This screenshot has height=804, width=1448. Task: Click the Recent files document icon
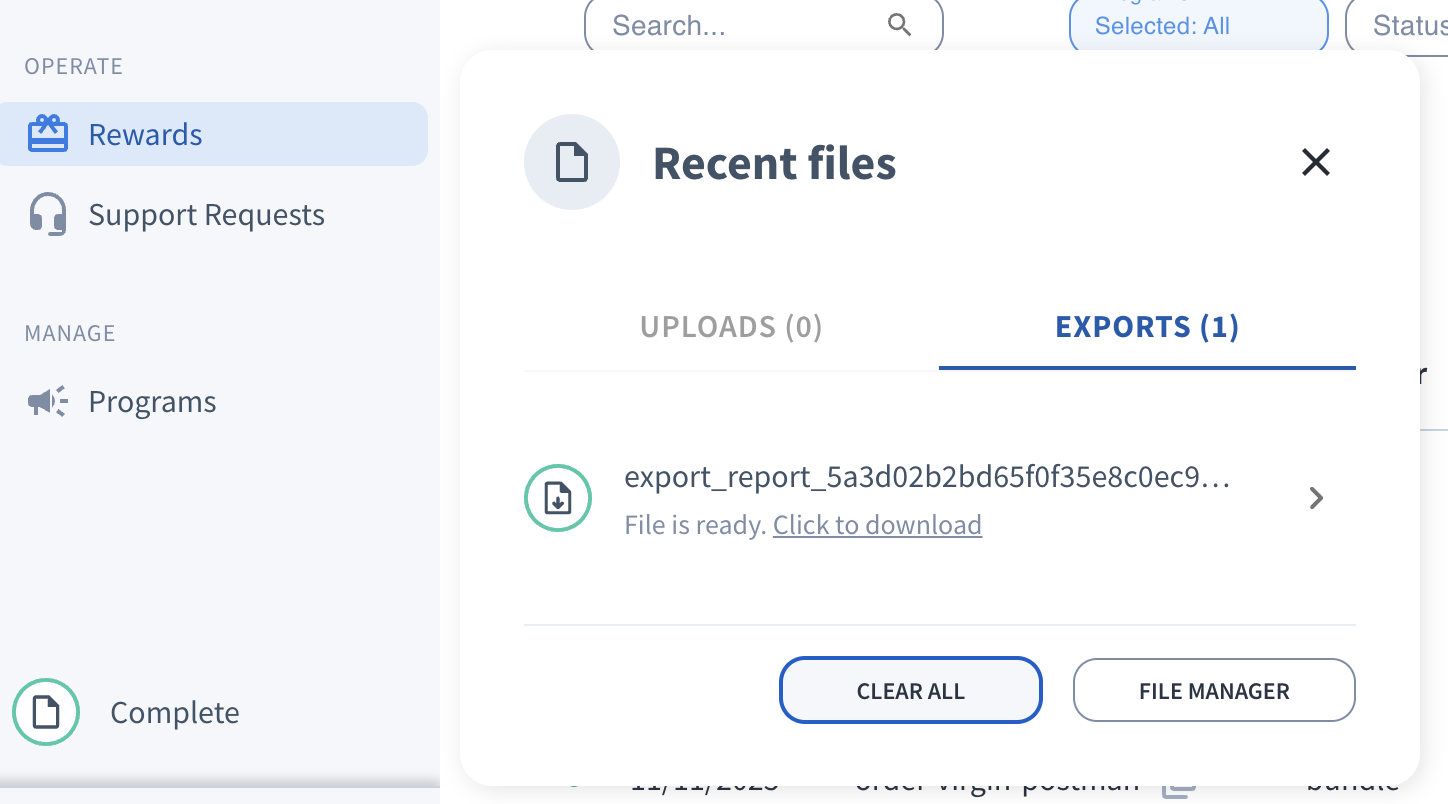(572, 162)
